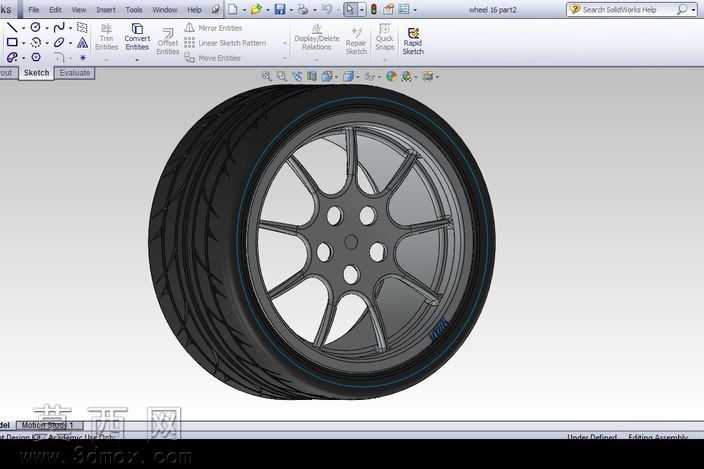Expand the Line tool dropdown arrow

pyautogui.click(x=23, y=28)
